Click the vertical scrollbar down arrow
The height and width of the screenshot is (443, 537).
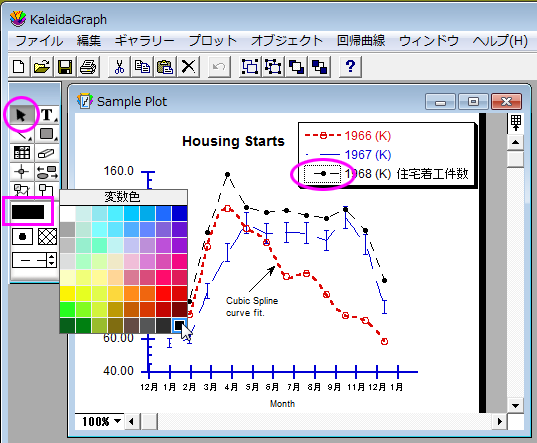(515, 406)
